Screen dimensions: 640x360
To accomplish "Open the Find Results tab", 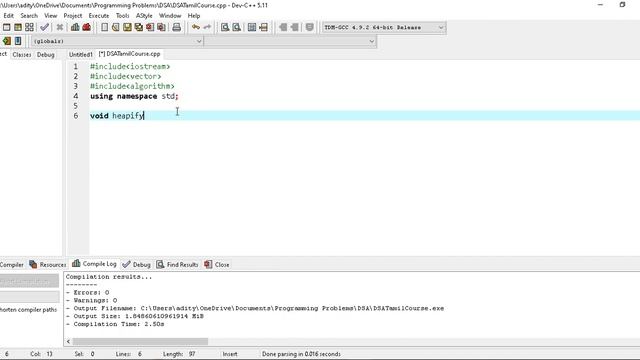I will (177, 264).
